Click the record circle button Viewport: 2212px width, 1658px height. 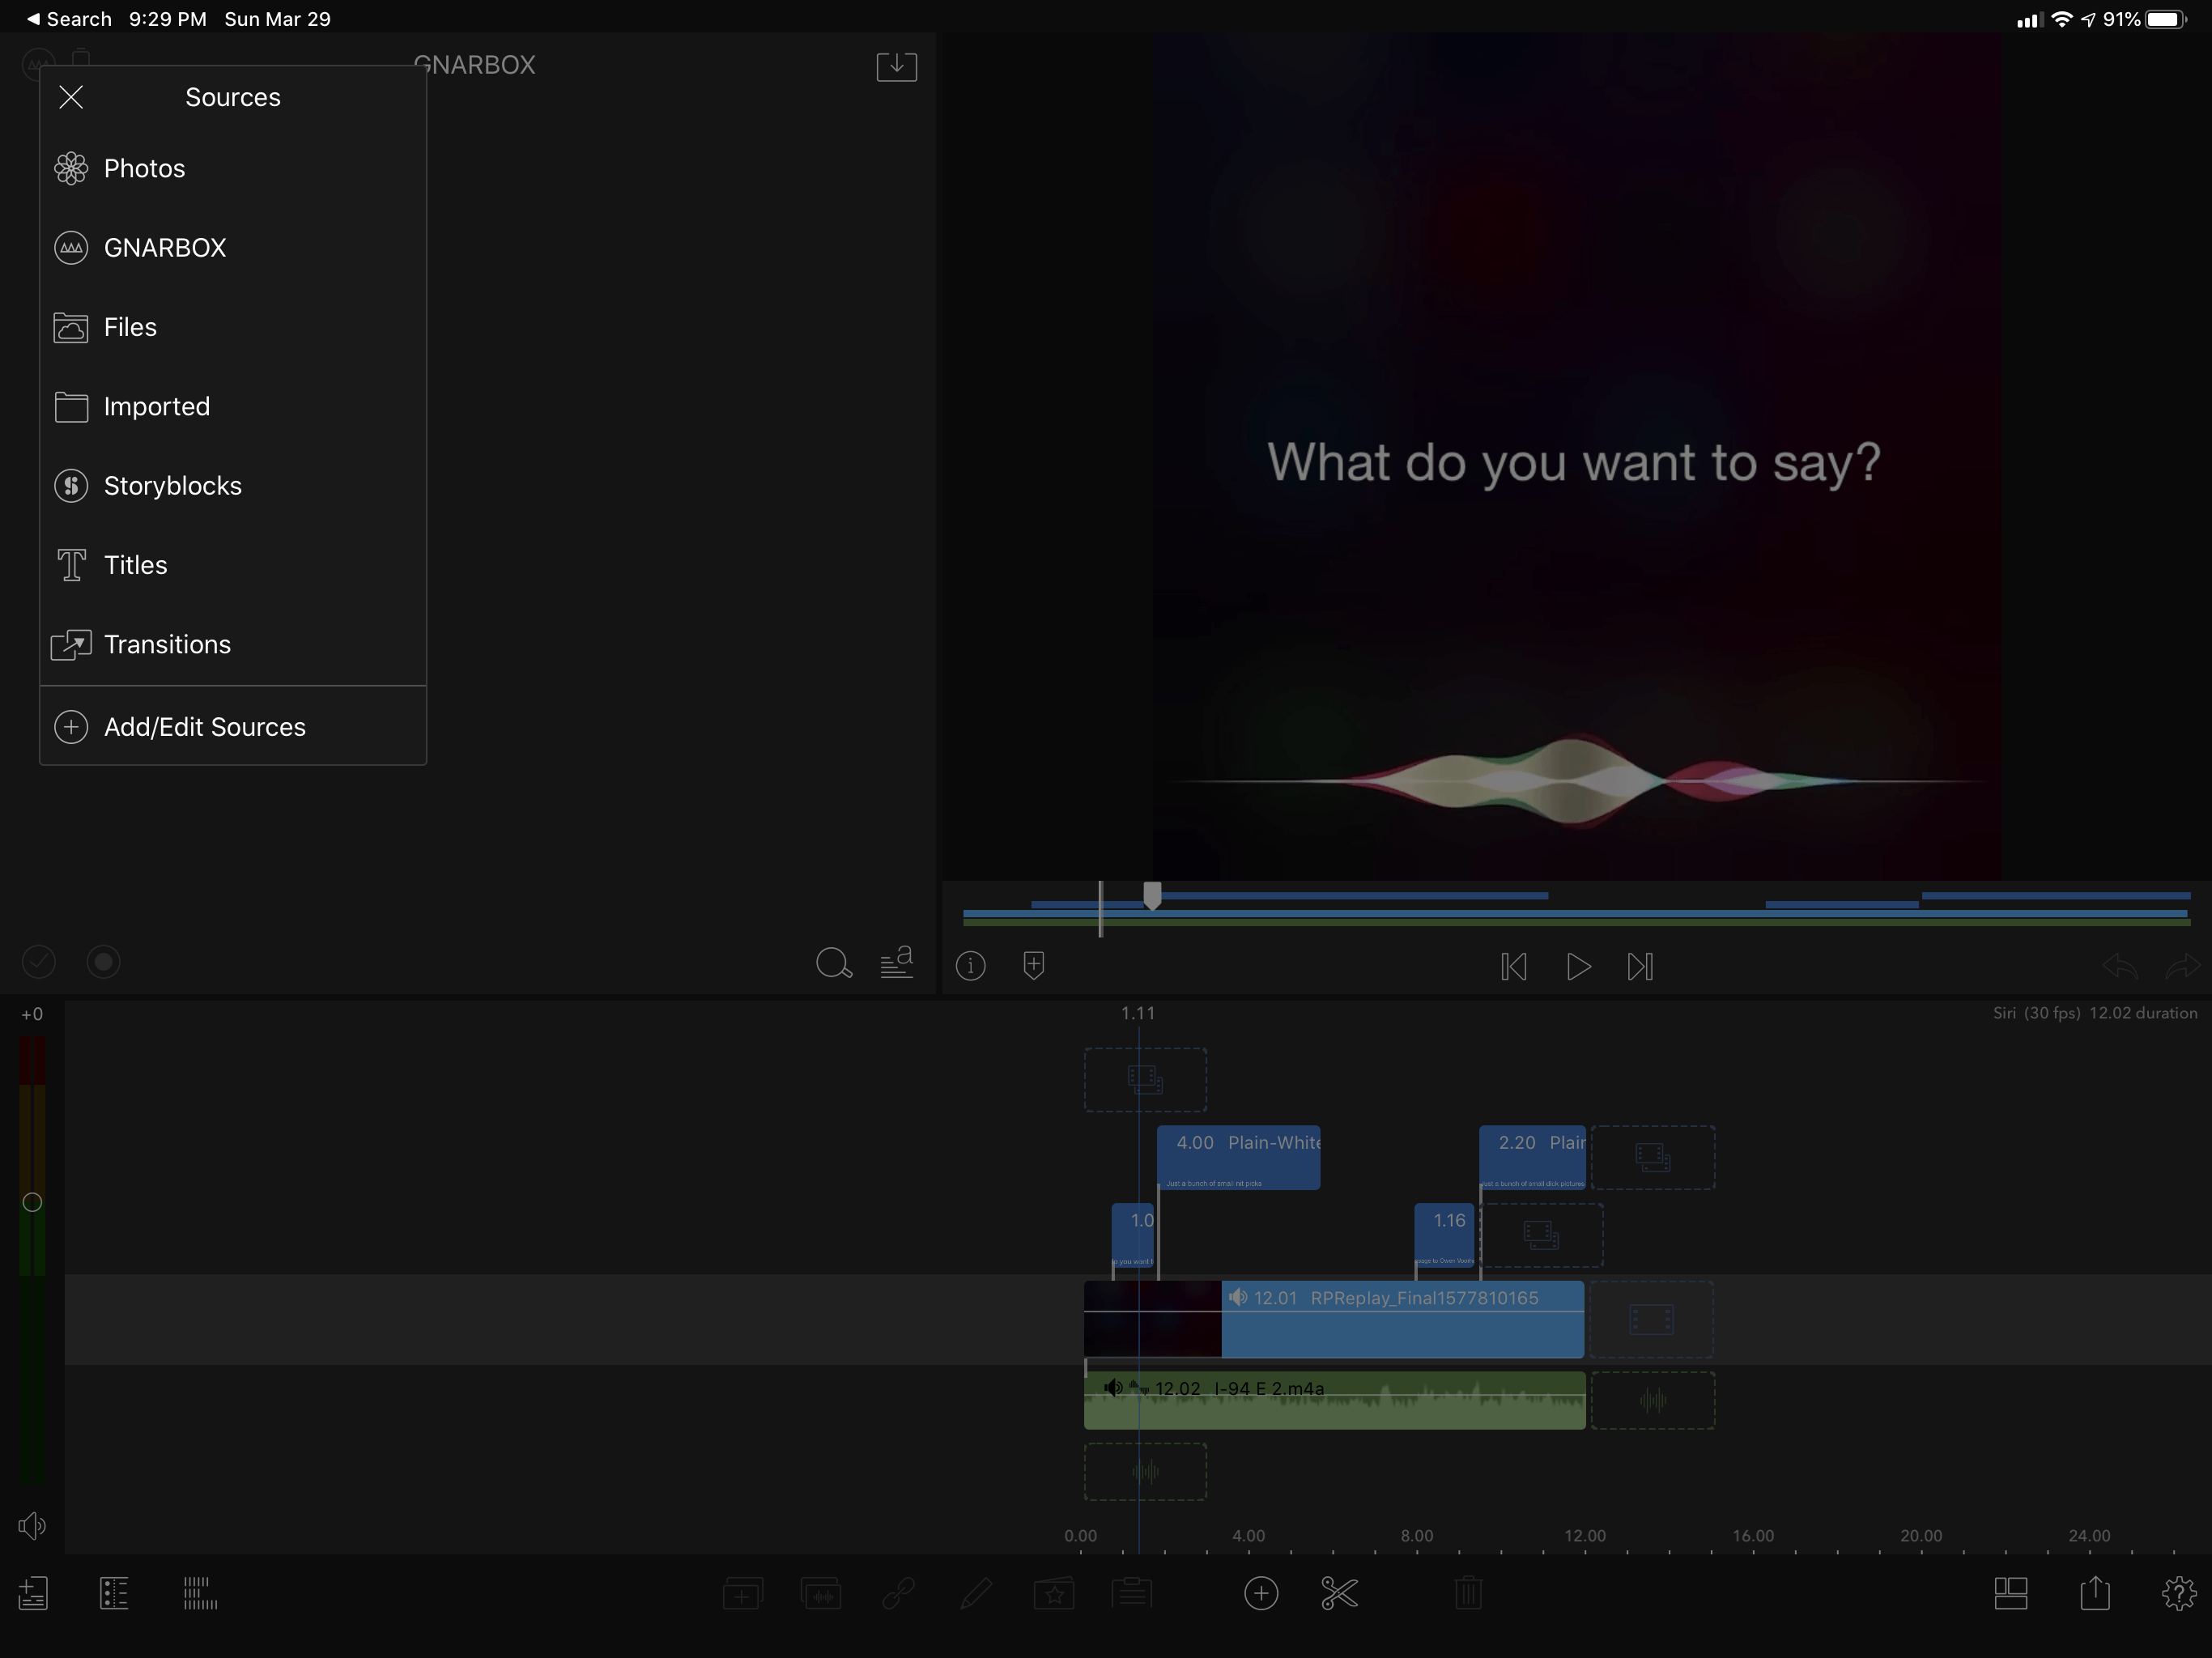[103, 962]
